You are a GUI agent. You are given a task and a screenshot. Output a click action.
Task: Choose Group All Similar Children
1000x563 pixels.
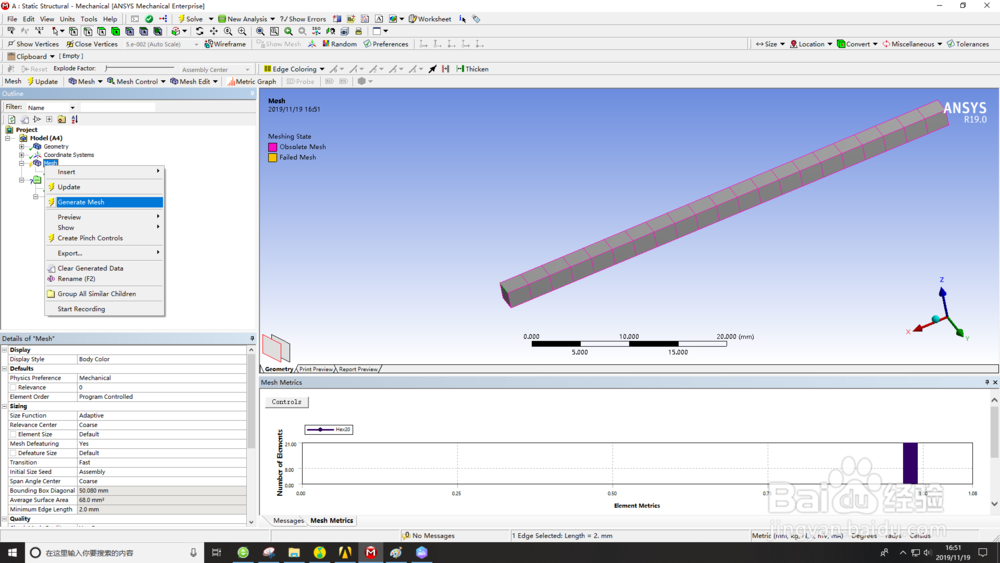(105, 294)
